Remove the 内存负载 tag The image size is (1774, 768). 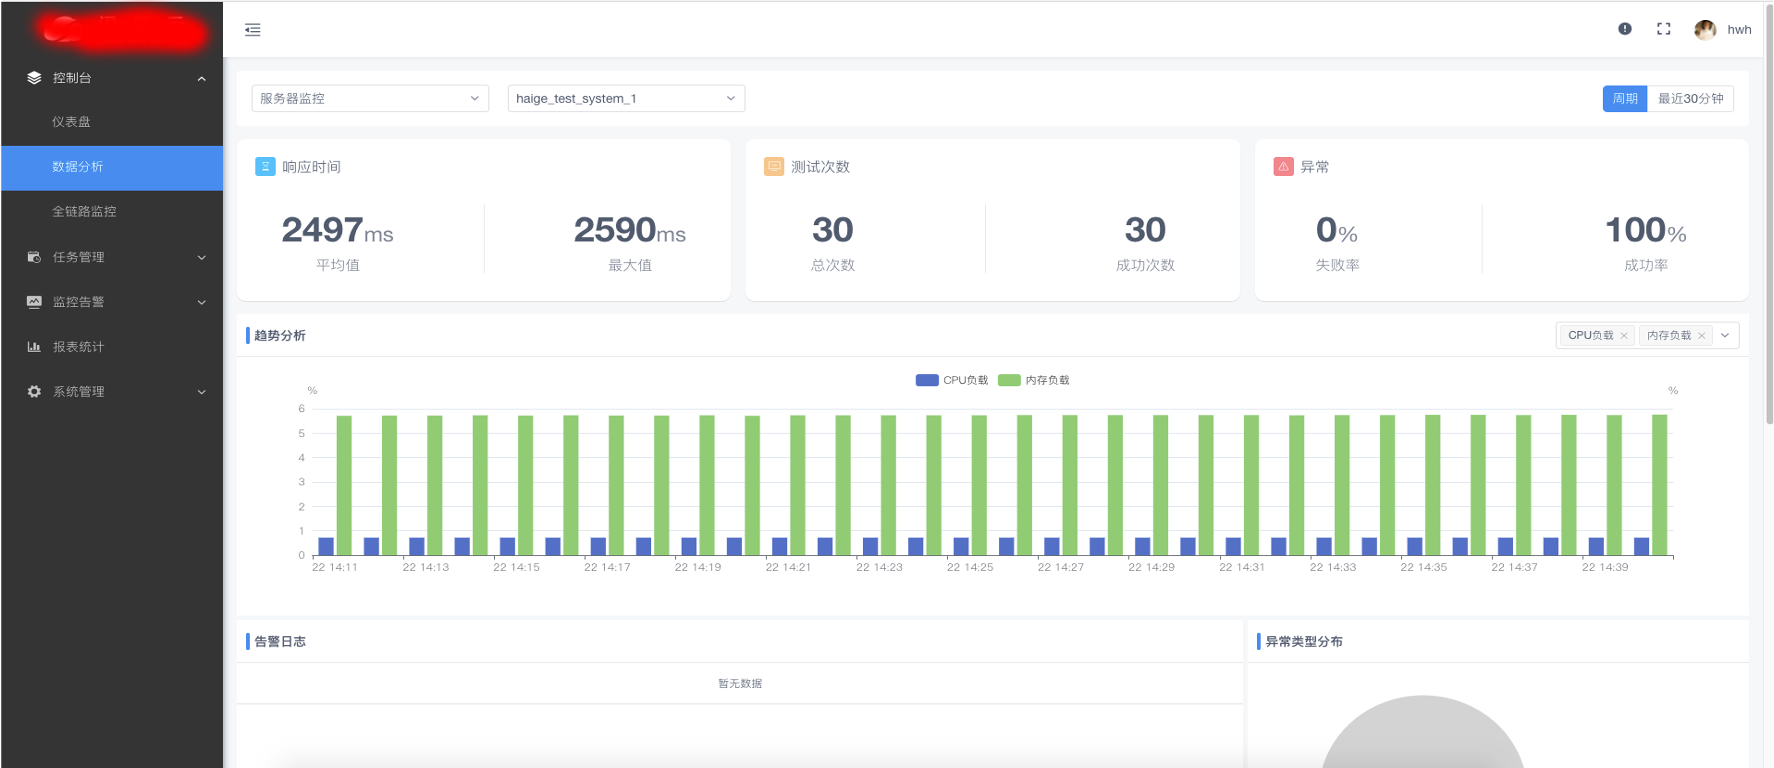[x=1701, y=336]
